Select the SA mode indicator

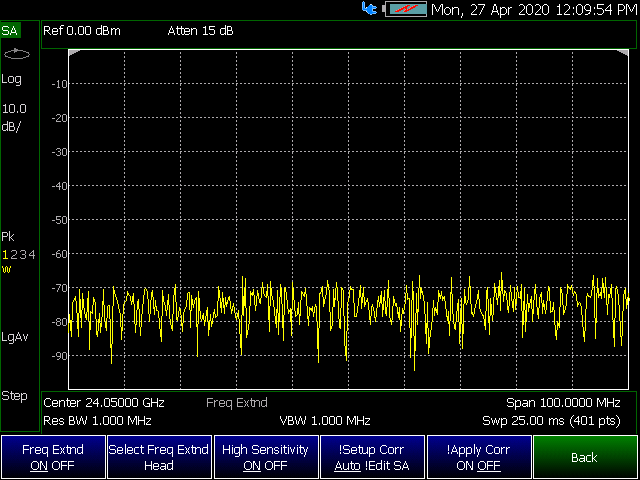9,31
